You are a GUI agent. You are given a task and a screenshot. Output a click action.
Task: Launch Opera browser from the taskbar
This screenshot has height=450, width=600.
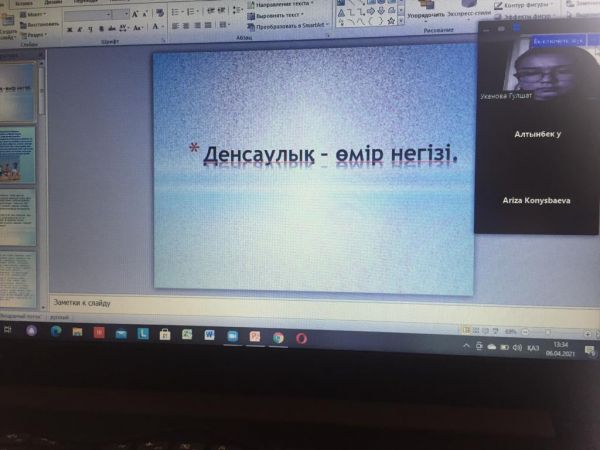tap(301, 337)
